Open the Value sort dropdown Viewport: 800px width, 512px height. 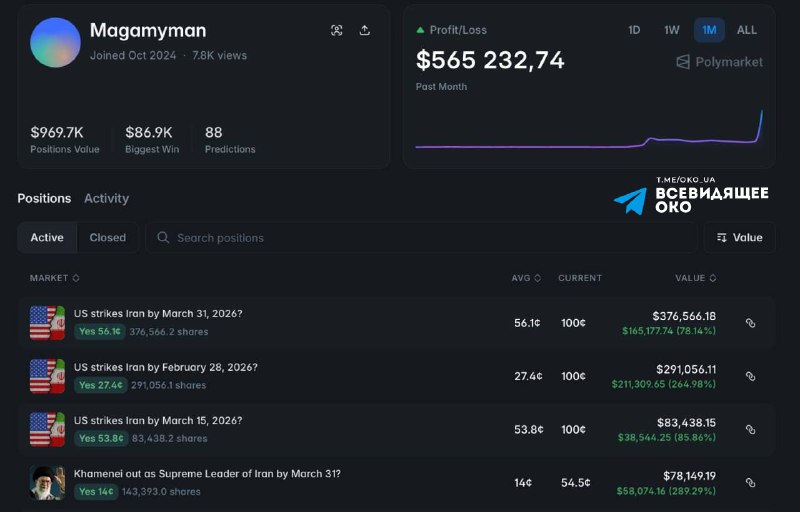point(739,238)
